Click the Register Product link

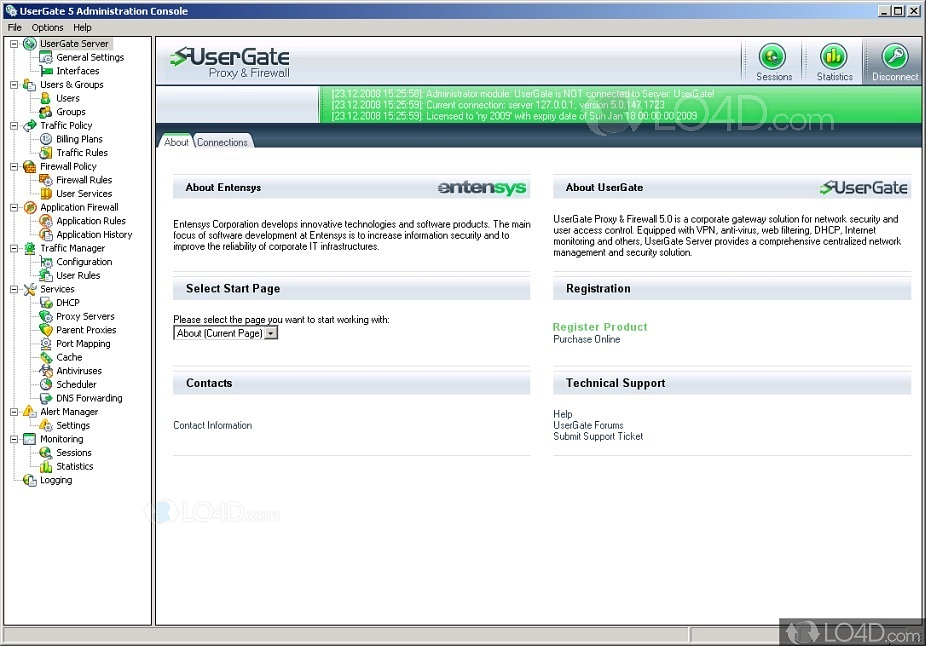click(x=600, y=327)
